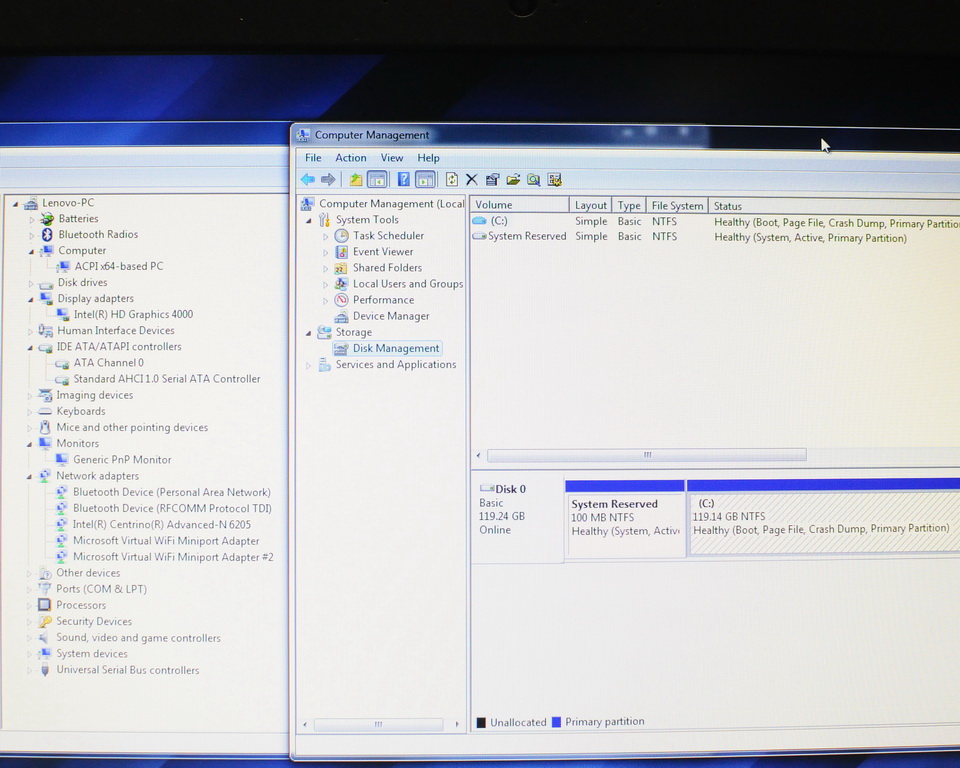
Task: Select the System Reserved 100 MB partition block
Action: coord(625,518)
